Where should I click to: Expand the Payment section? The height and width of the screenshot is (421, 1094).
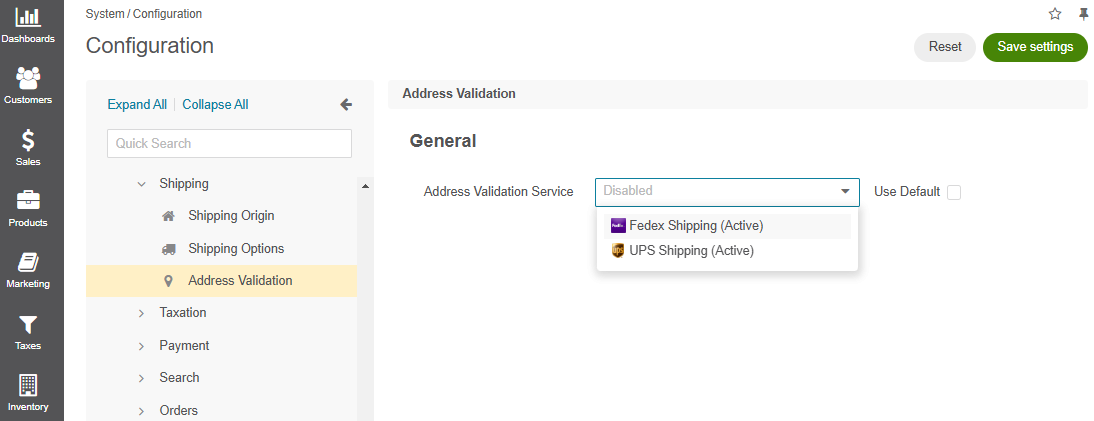142,346
